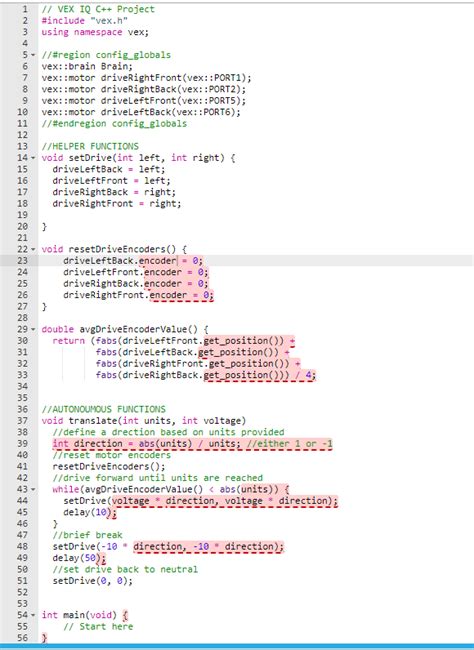The width and height of the screenshot is (474, 650).
Task: Click the "// VEX IQ C++ Project" comment
Action: point(98,9)
